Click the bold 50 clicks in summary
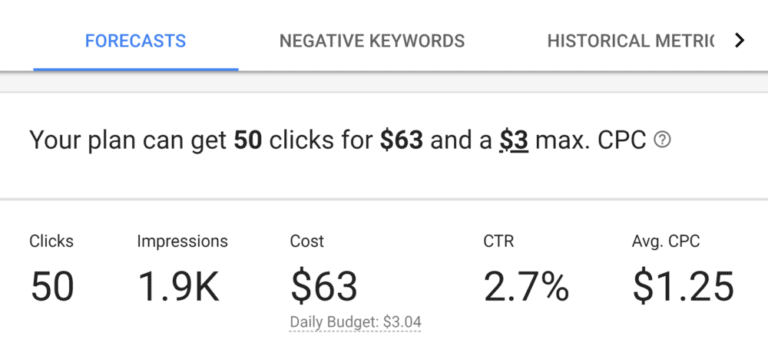The height and width of the screenshot is (362, 768). coord(248,141)
